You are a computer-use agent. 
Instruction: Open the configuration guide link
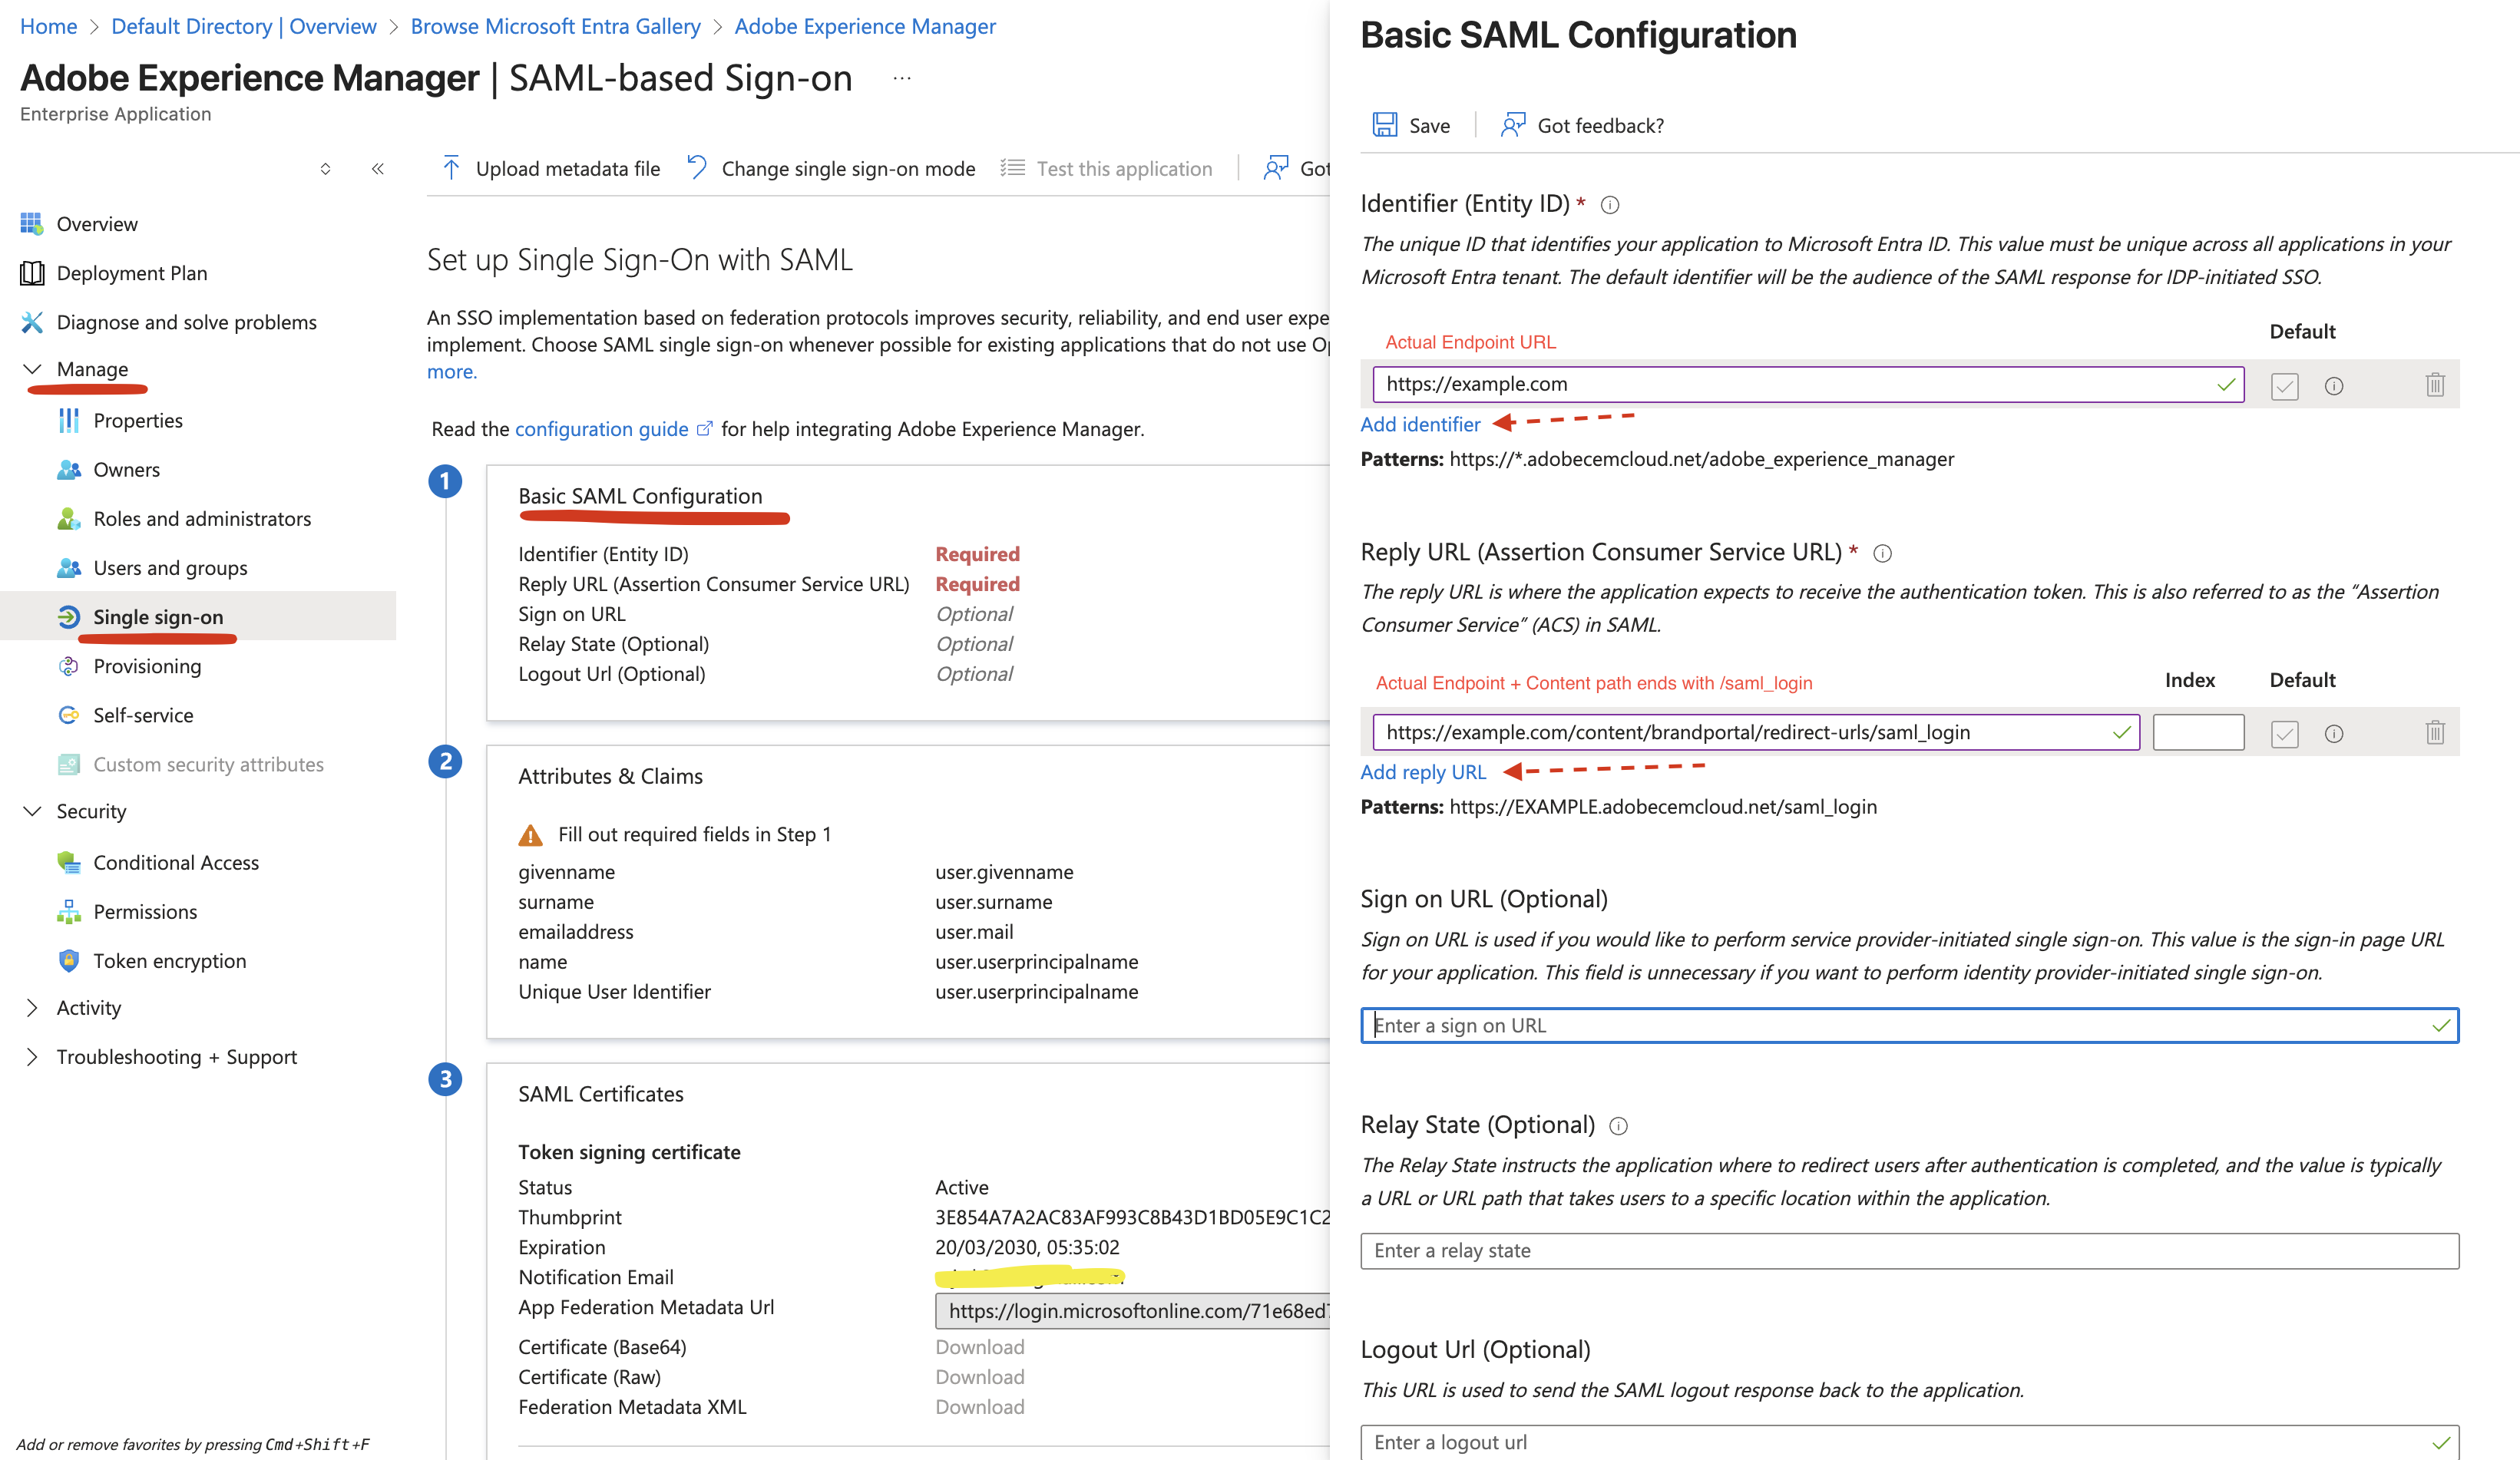coord(601,429)
